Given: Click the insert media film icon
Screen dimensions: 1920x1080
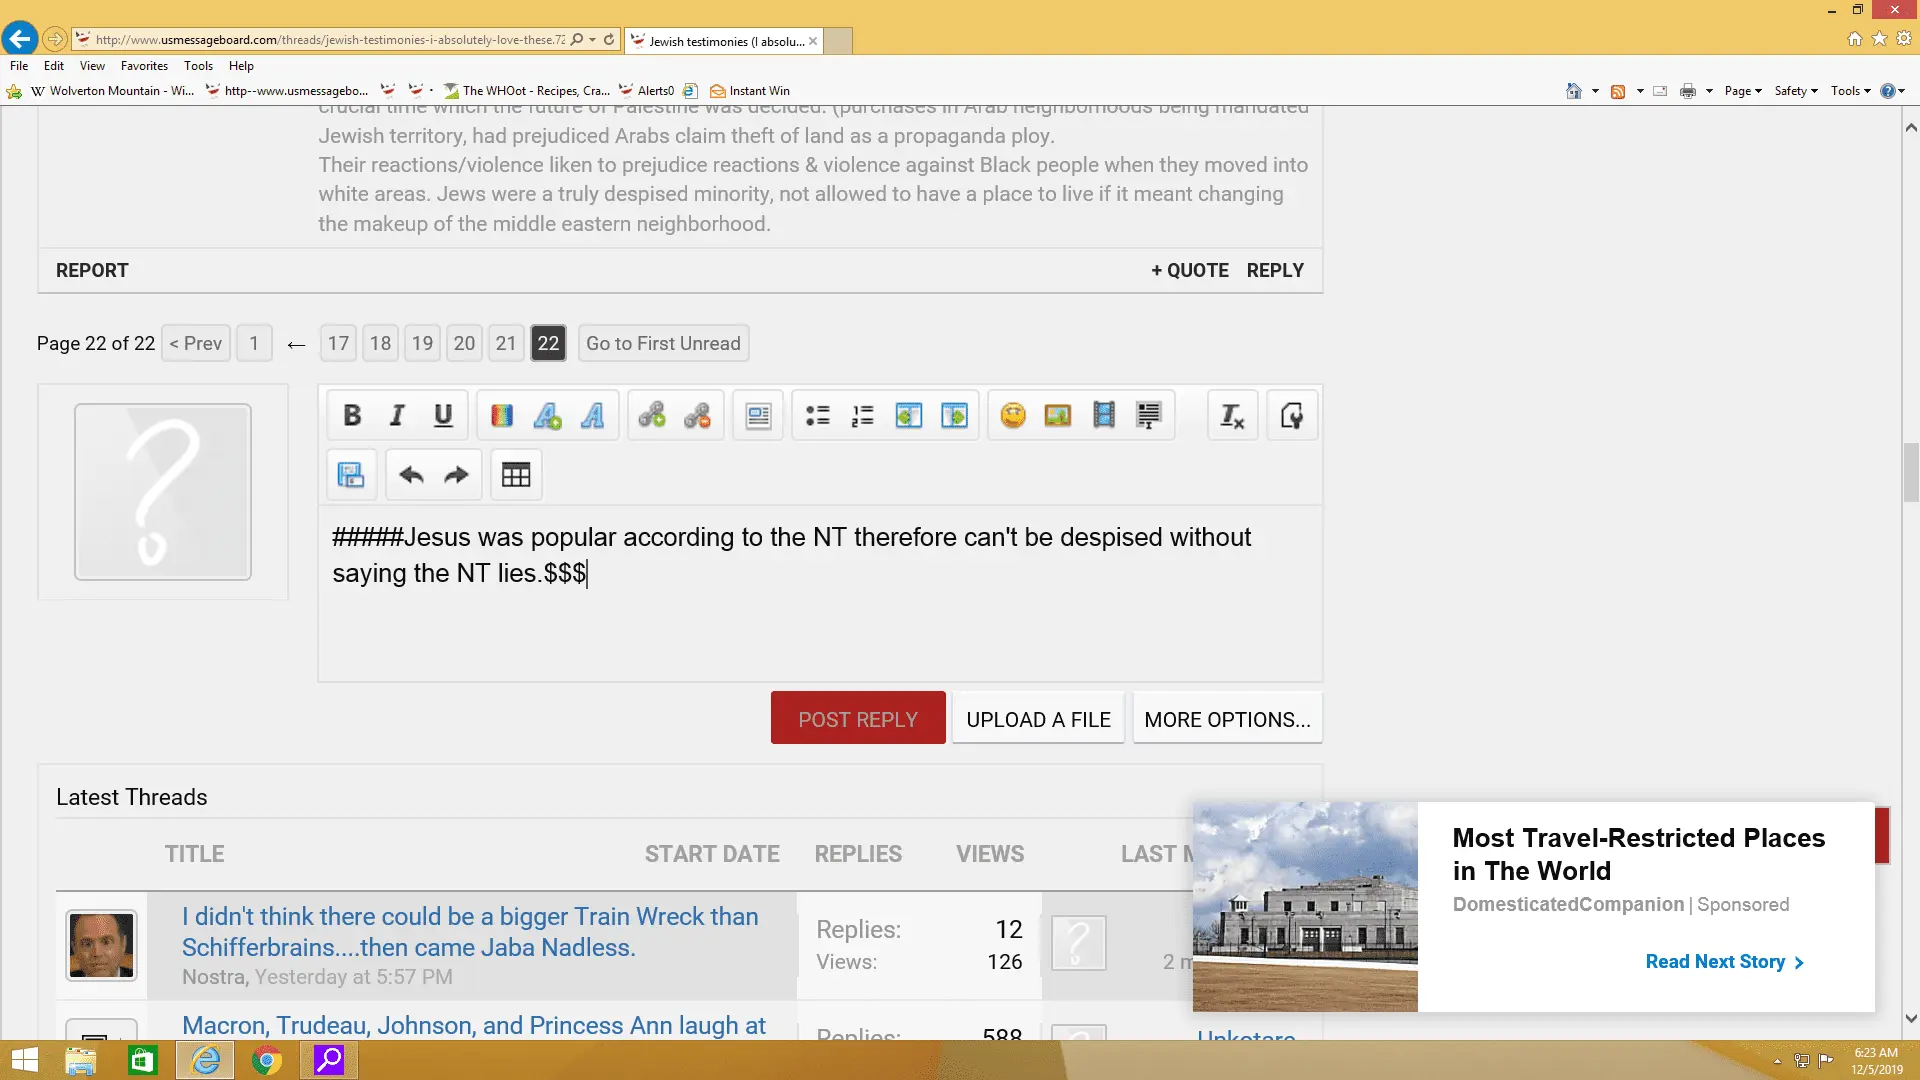Looking at the screenshot, I should pos(1104,416).
